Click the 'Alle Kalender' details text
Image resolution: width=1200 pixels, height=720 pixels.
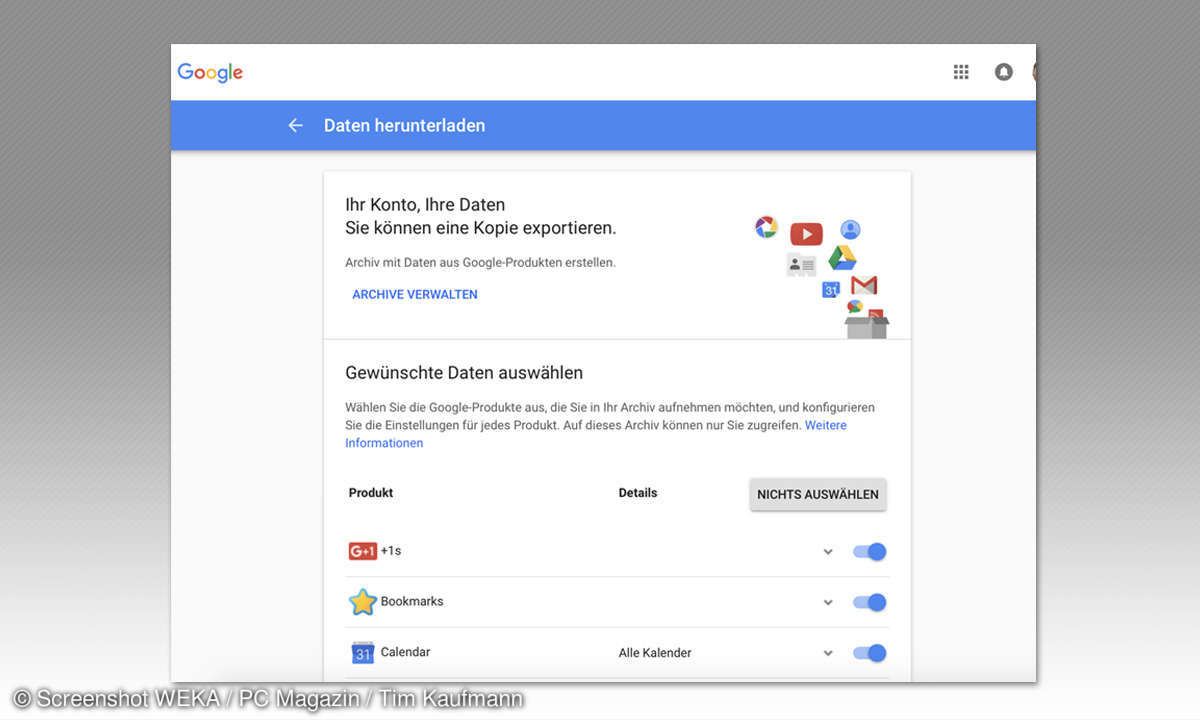pos(655,653)
